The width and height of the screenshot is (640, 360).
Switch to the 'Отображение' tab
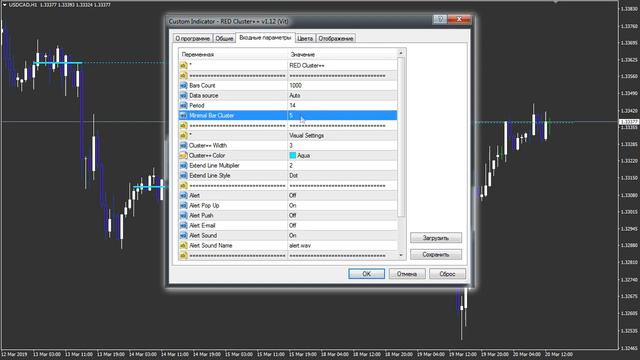coord(336,38)
